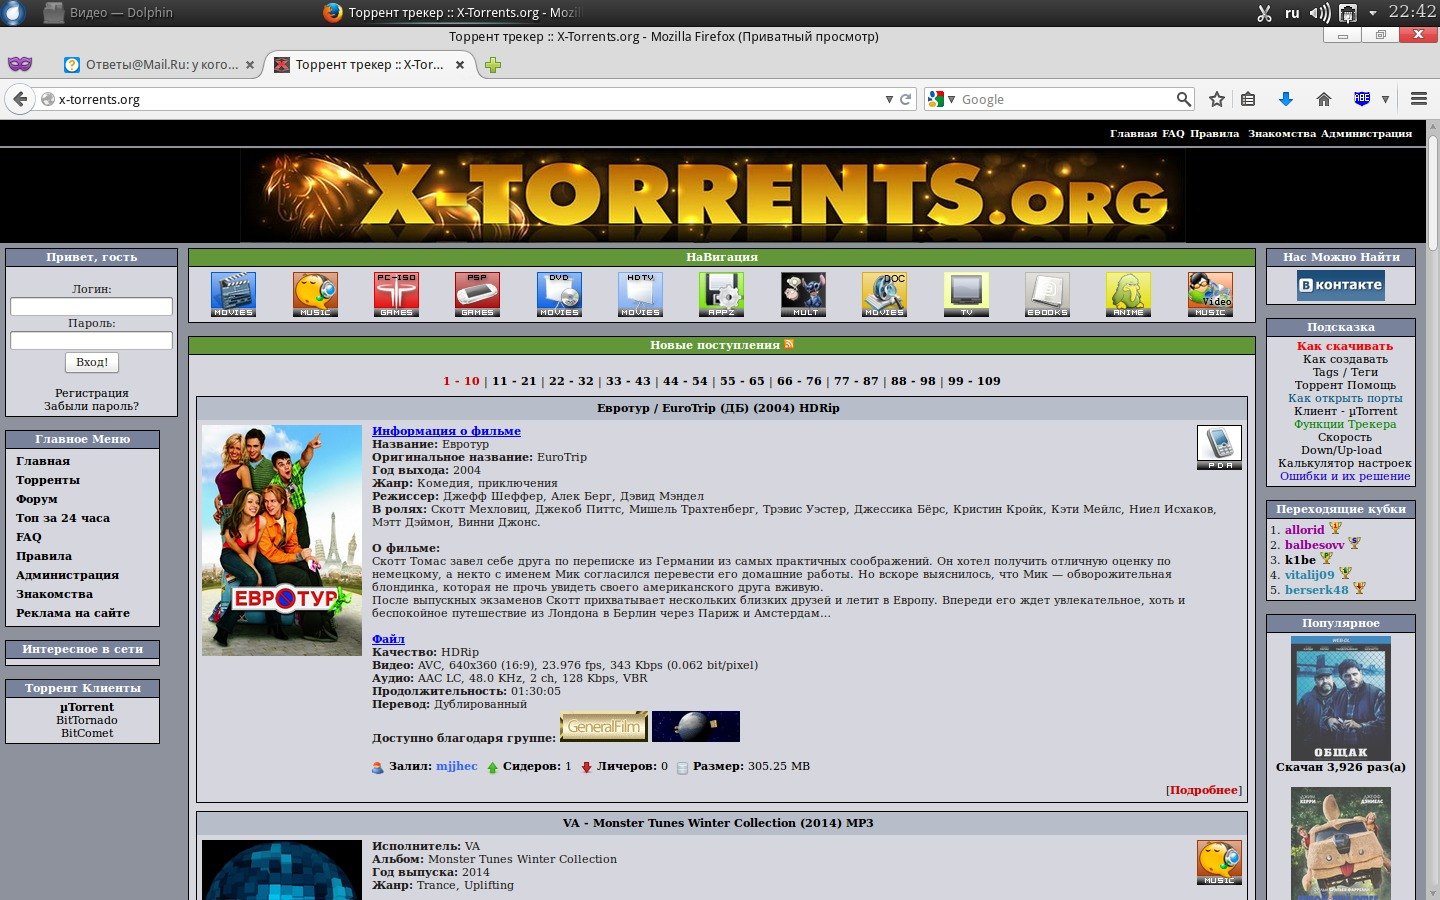Open the PSP Games category icon
Viewport: 1440px width, 900px height.
coord(477,294)
